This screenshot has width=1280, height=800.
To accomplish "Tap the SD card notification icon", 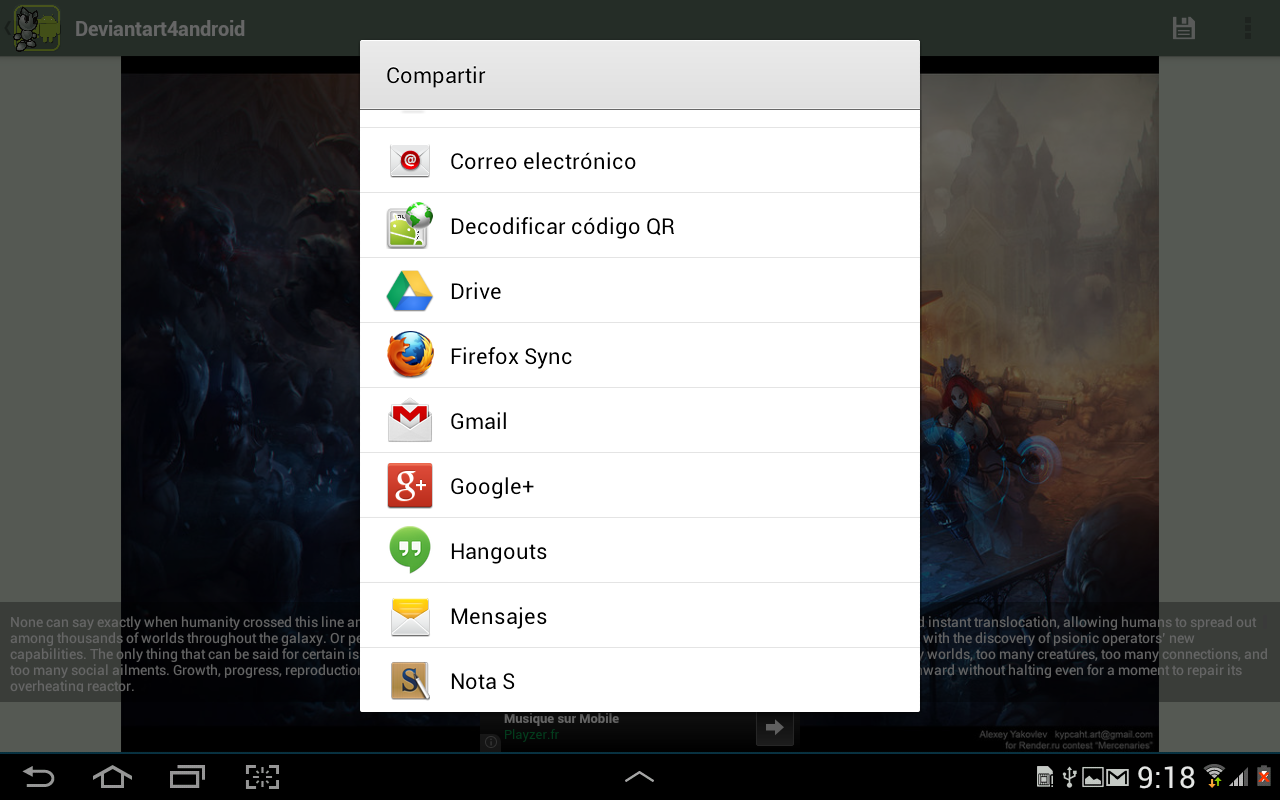I will [x=1045, y=777].
